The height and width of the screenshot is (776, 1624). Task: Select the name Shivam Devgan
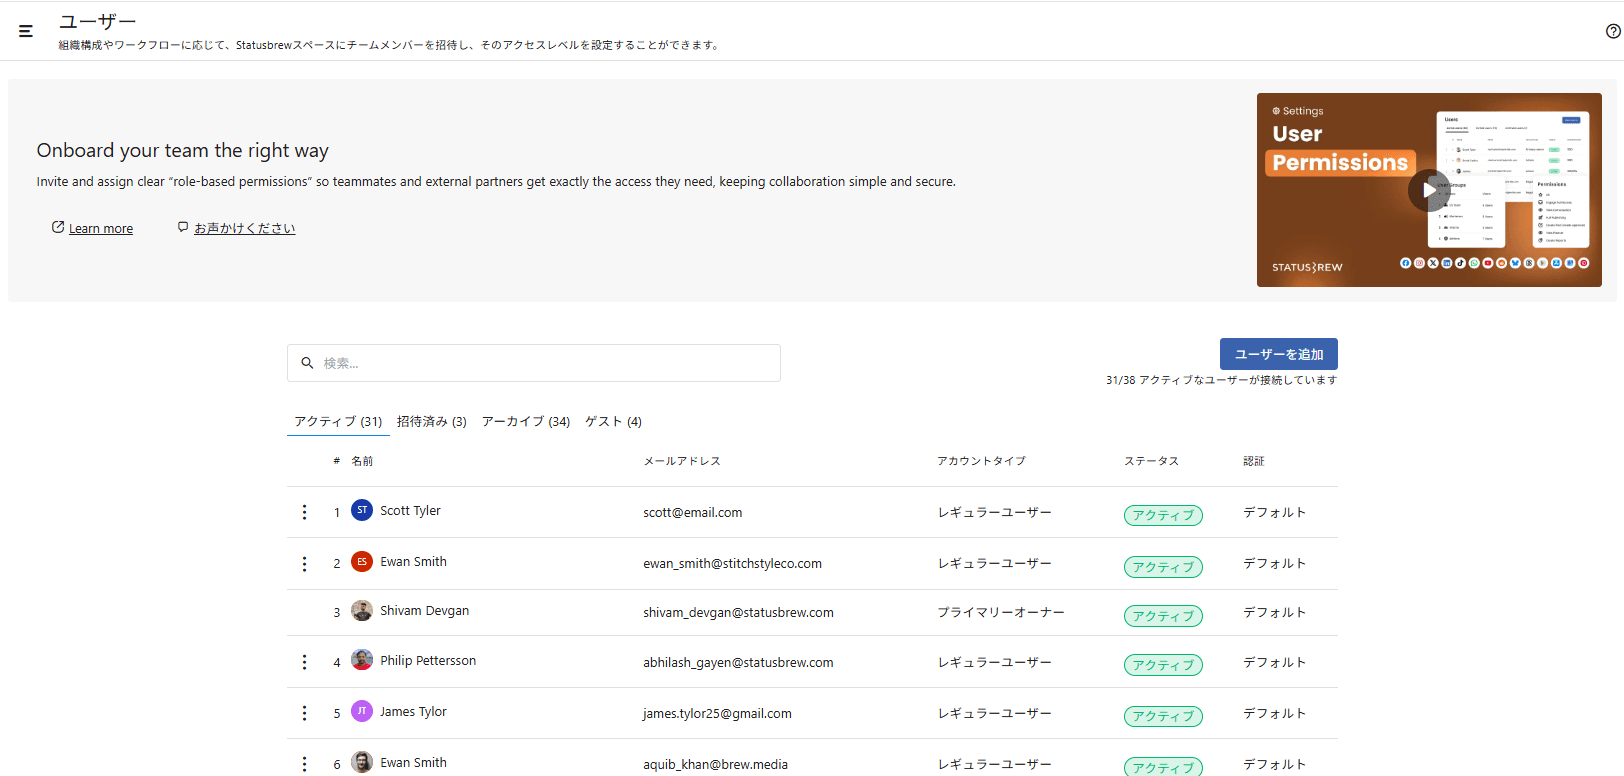click(424, 611)
